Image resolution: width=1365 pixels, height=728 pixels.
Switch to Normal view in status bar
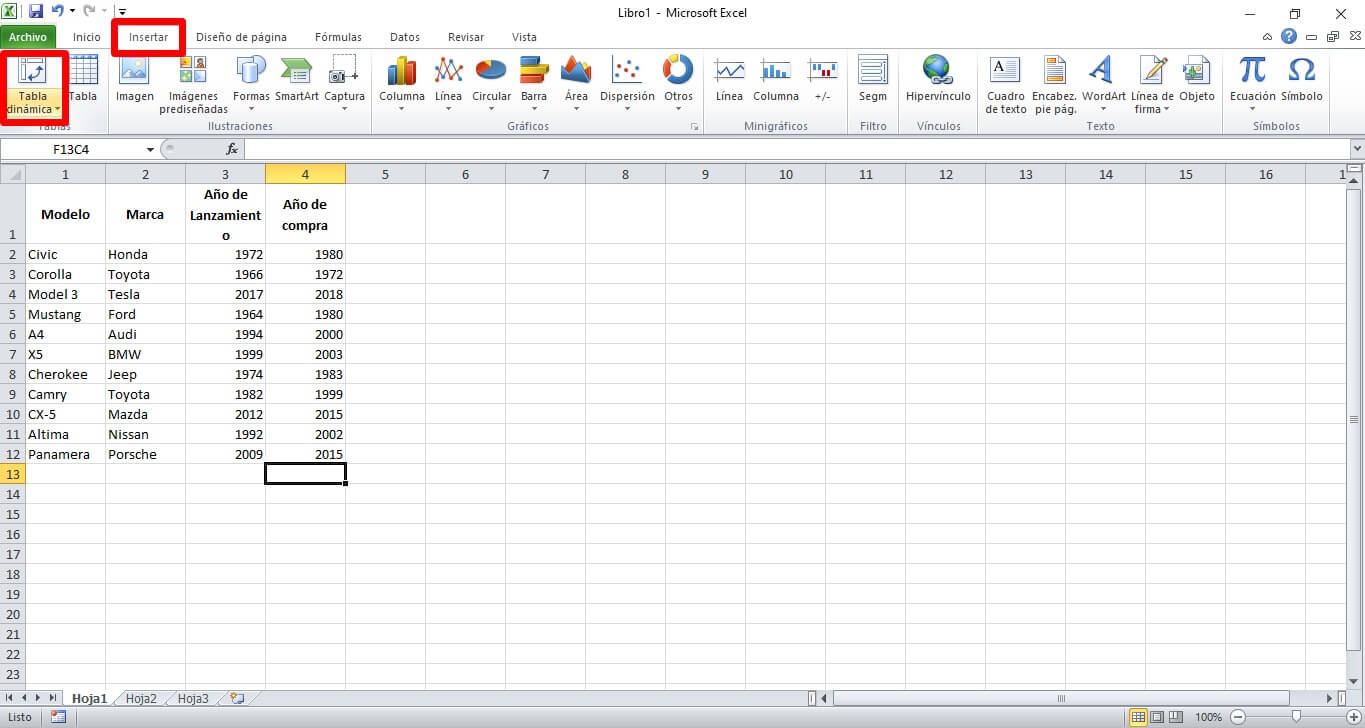[1138, 717]
